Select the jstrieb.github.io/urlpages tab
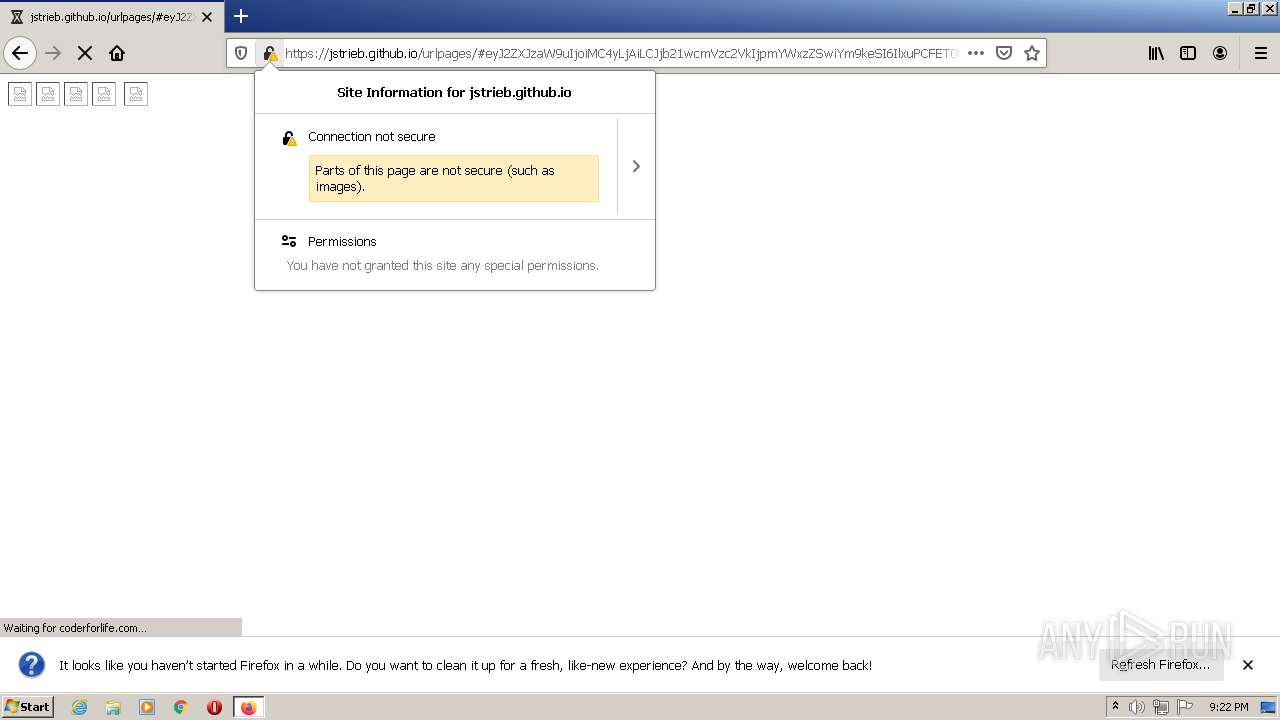1280x720 pixels. pyautogui.click(x=112, y=17)
